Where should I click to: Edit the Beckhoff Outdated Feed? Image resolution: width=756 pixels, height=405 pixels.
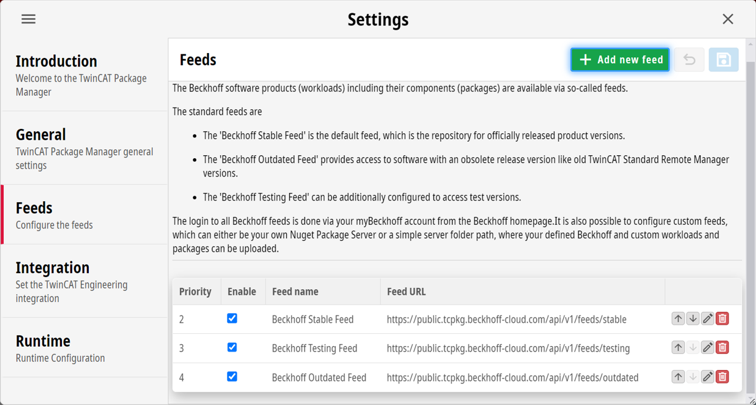point(707,377)
